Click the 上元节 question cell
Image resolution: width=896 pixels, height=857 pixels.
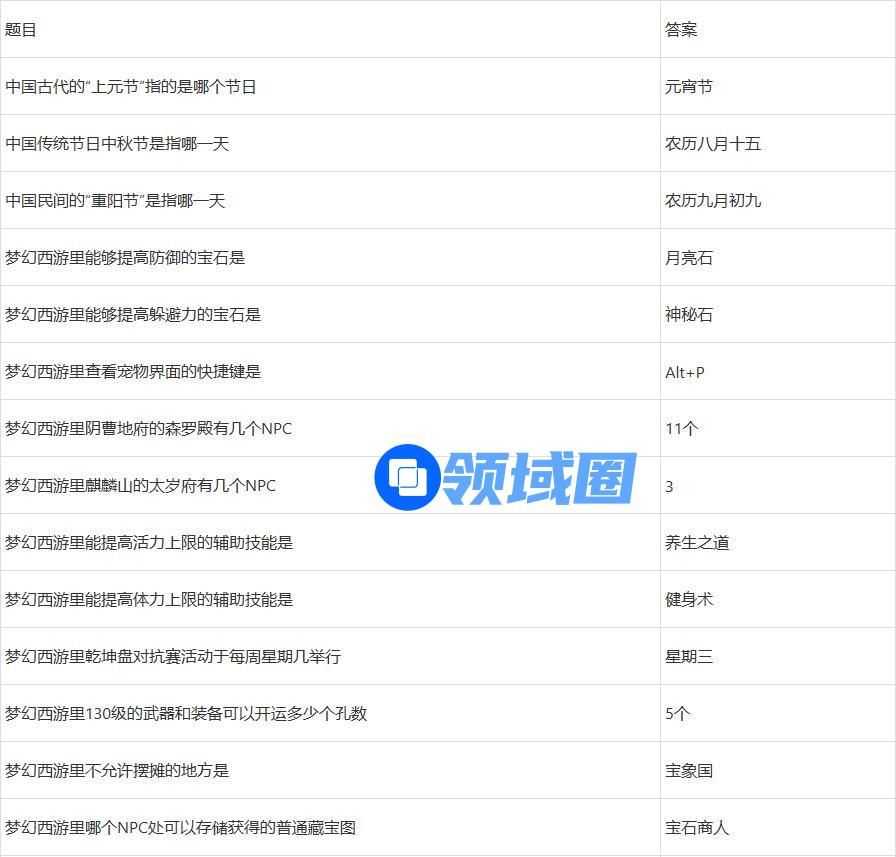click(131, 87)
